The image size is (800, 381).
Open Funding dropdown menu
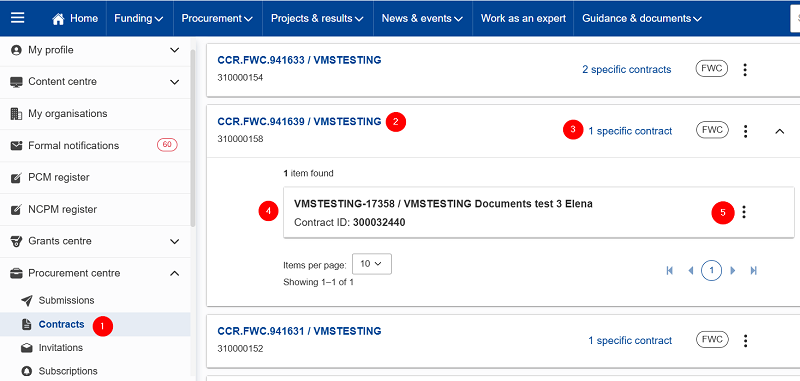pyautogui.click(x=139, y=18)
